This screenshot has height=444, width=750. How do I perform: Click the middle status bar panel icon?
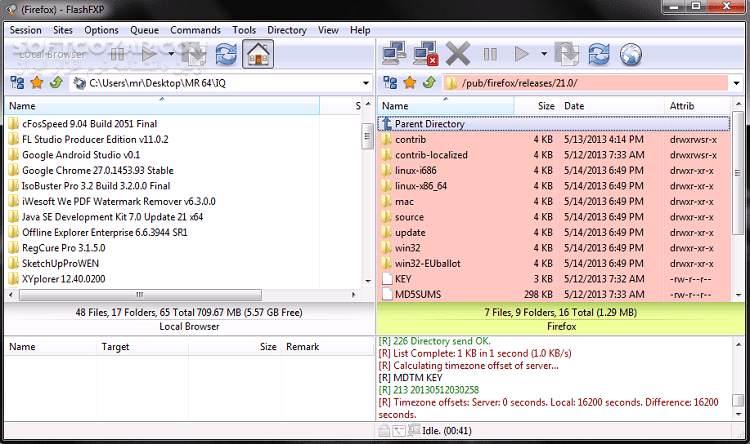coord(398,431)
